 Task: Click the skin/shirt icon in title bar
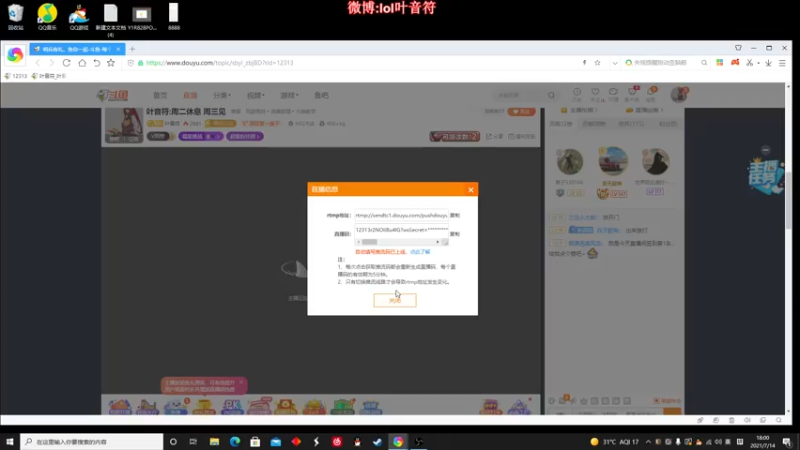point(738,48)
